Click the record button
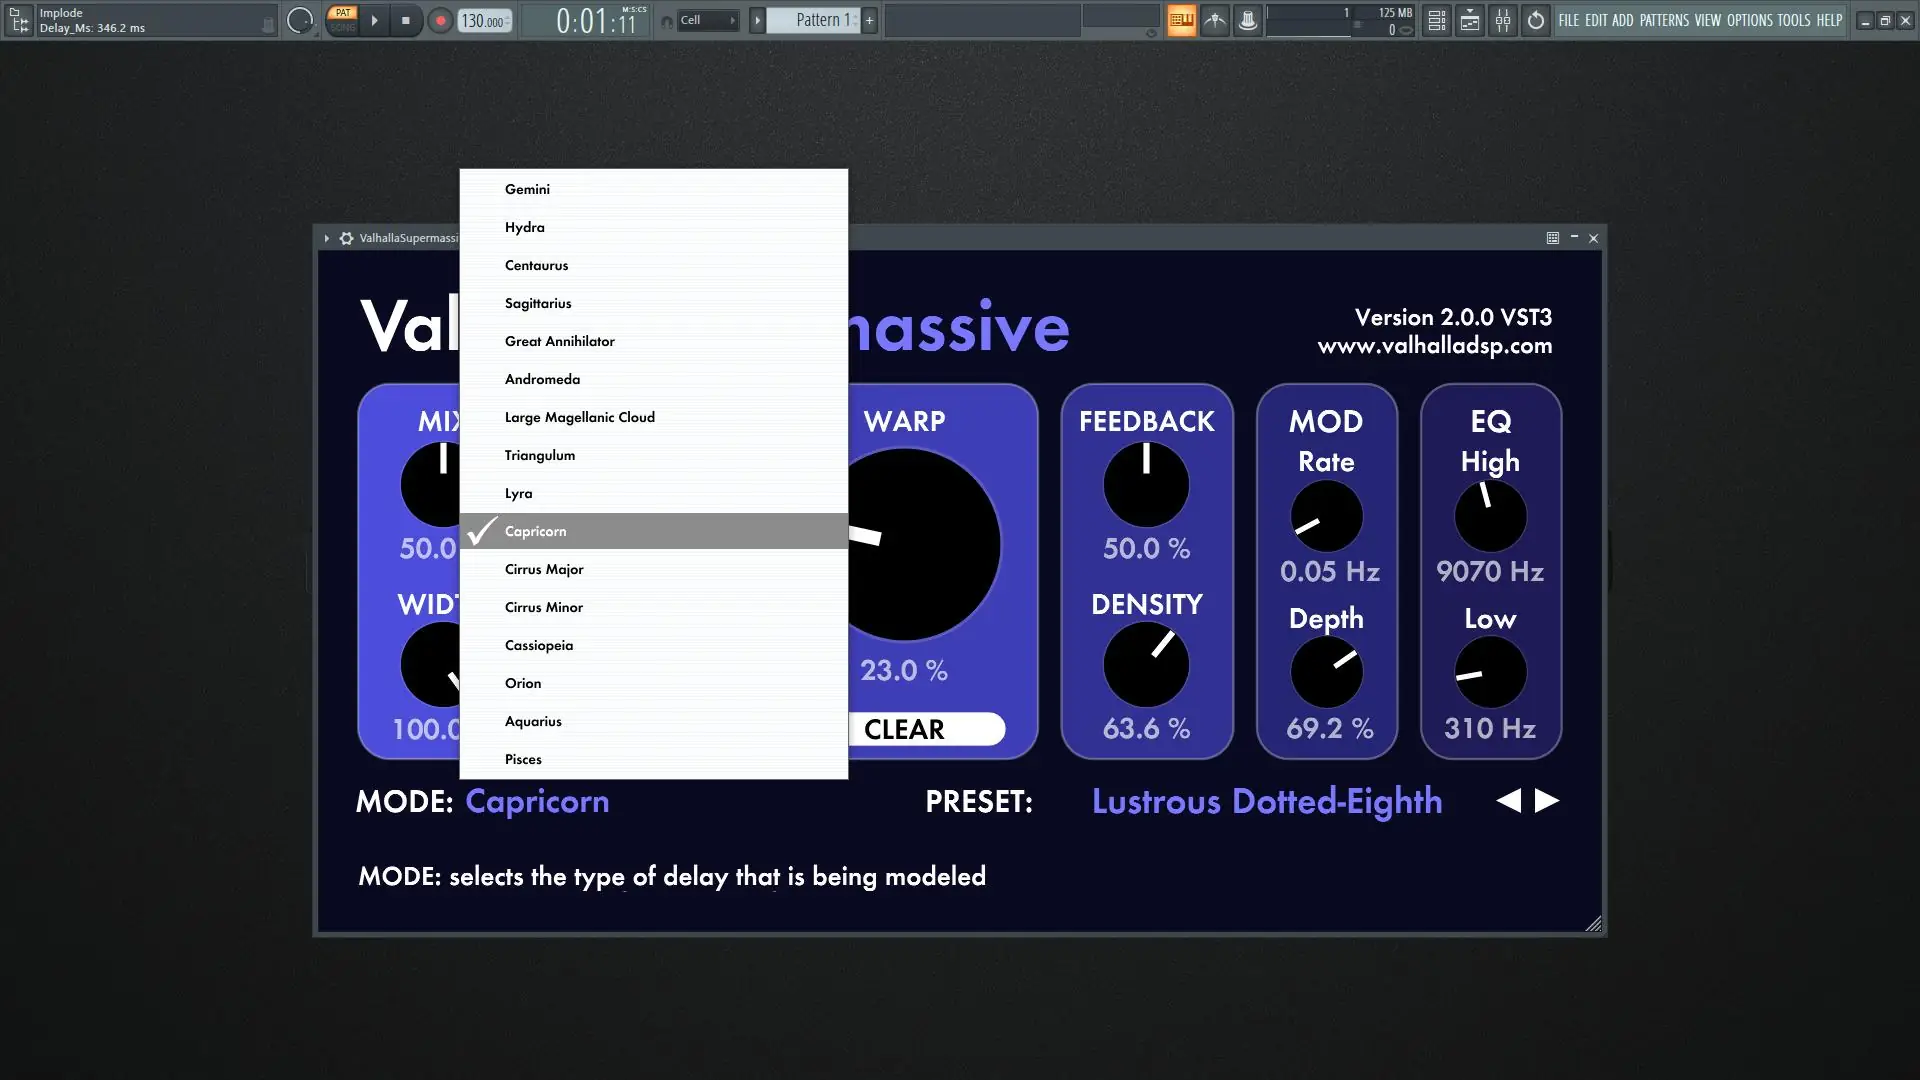This screenshot has height=1080, width=1920. (440, 20)
